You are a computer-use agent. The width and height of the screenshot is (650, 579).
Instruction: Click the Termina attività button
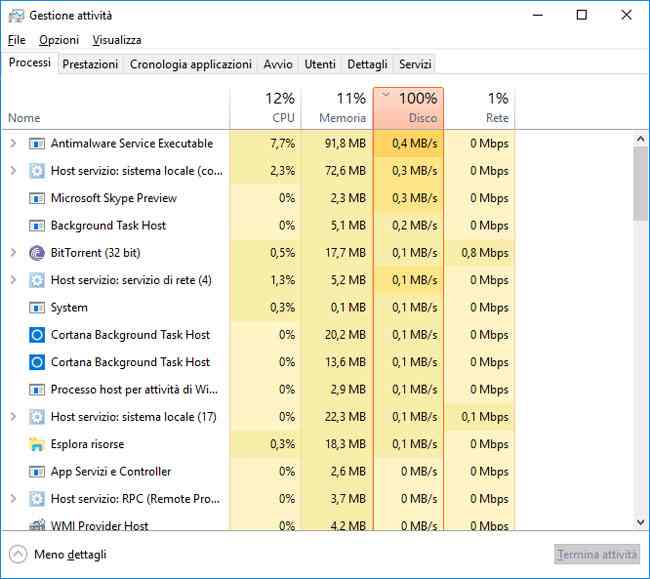coord(597,555)
